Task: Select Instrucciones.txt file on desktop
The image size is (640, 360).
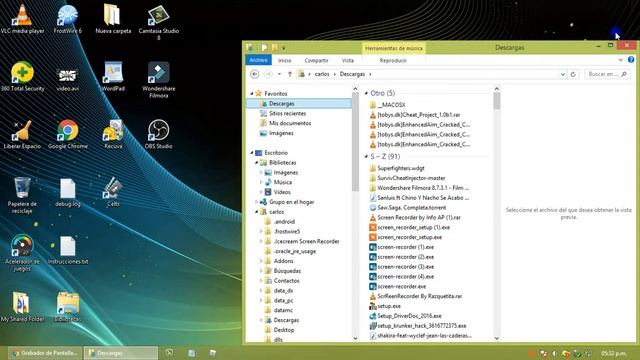Action: 68,250
